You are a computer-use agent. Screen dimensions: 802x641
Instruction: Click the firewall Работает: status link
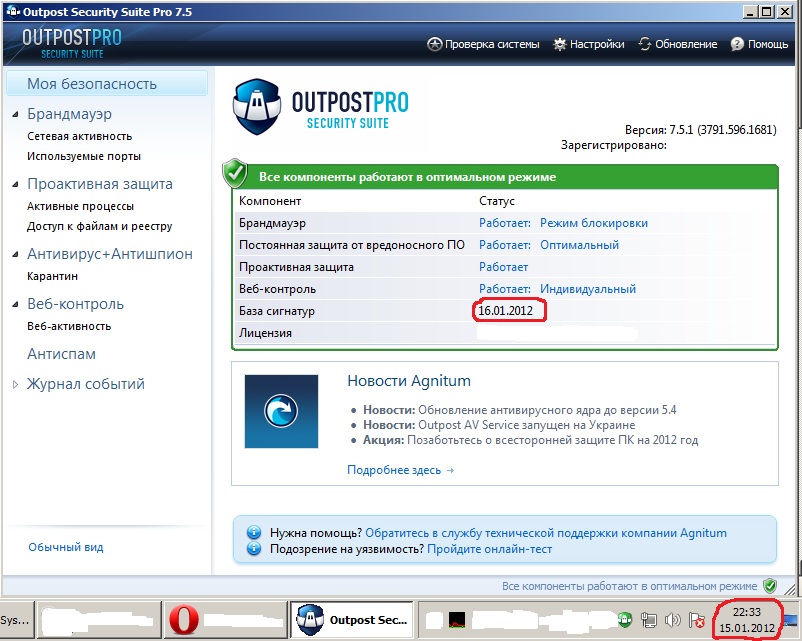505,223
